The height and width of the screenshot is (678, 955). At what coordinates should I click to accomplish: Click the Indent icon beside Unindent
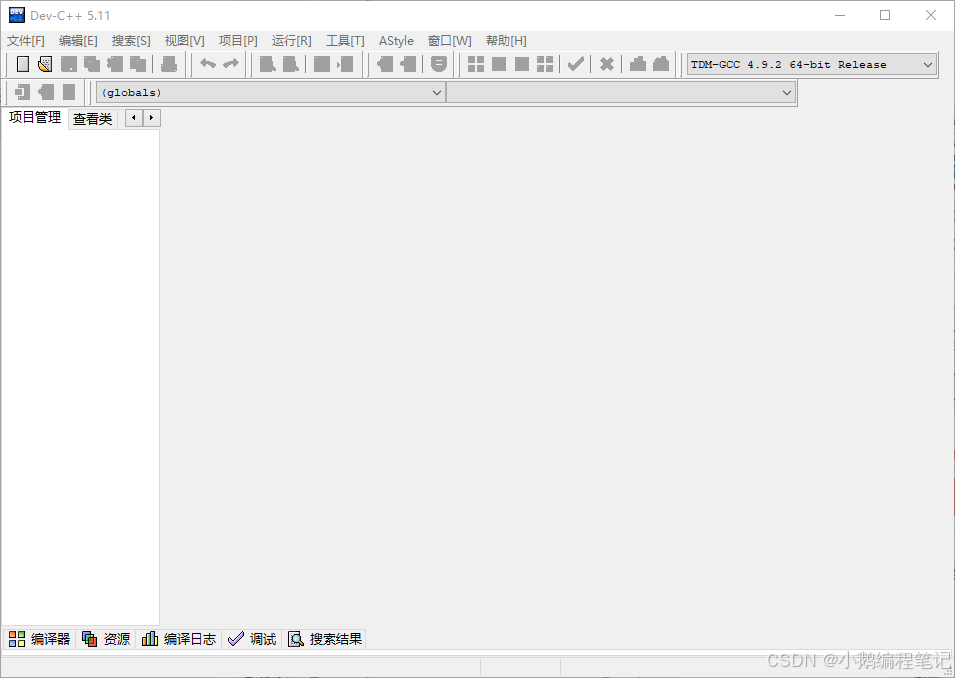point(407,64)
